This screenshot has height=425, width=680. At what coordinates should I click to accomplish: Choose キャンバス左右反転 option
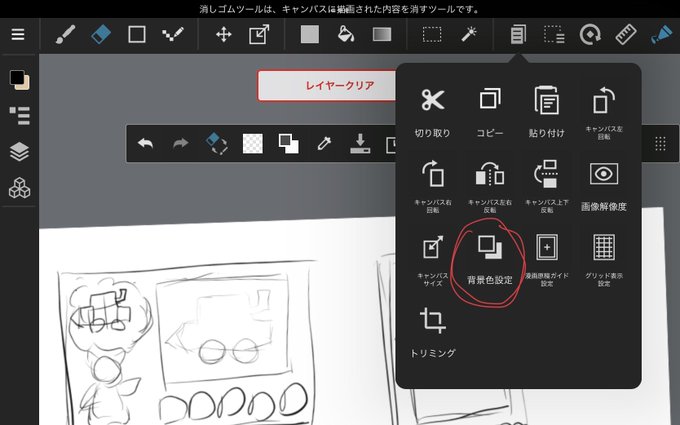490,186
